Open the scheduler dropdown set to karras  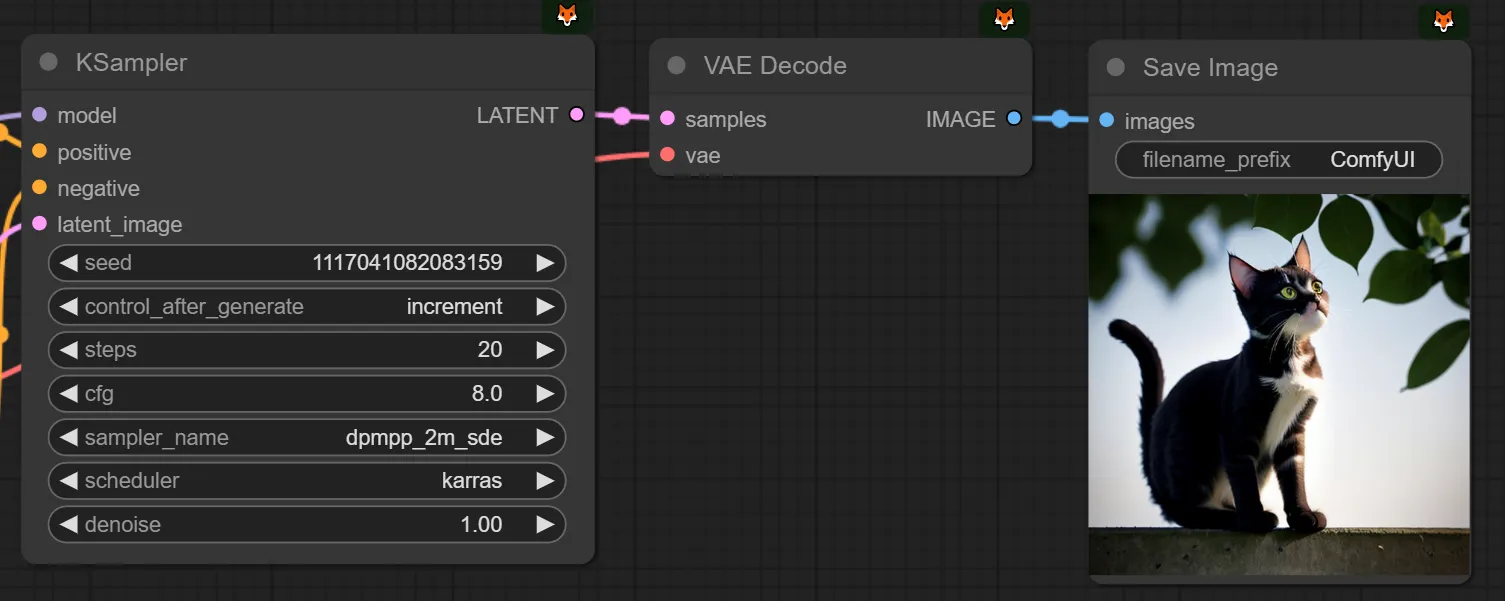[x=306, y=481]
